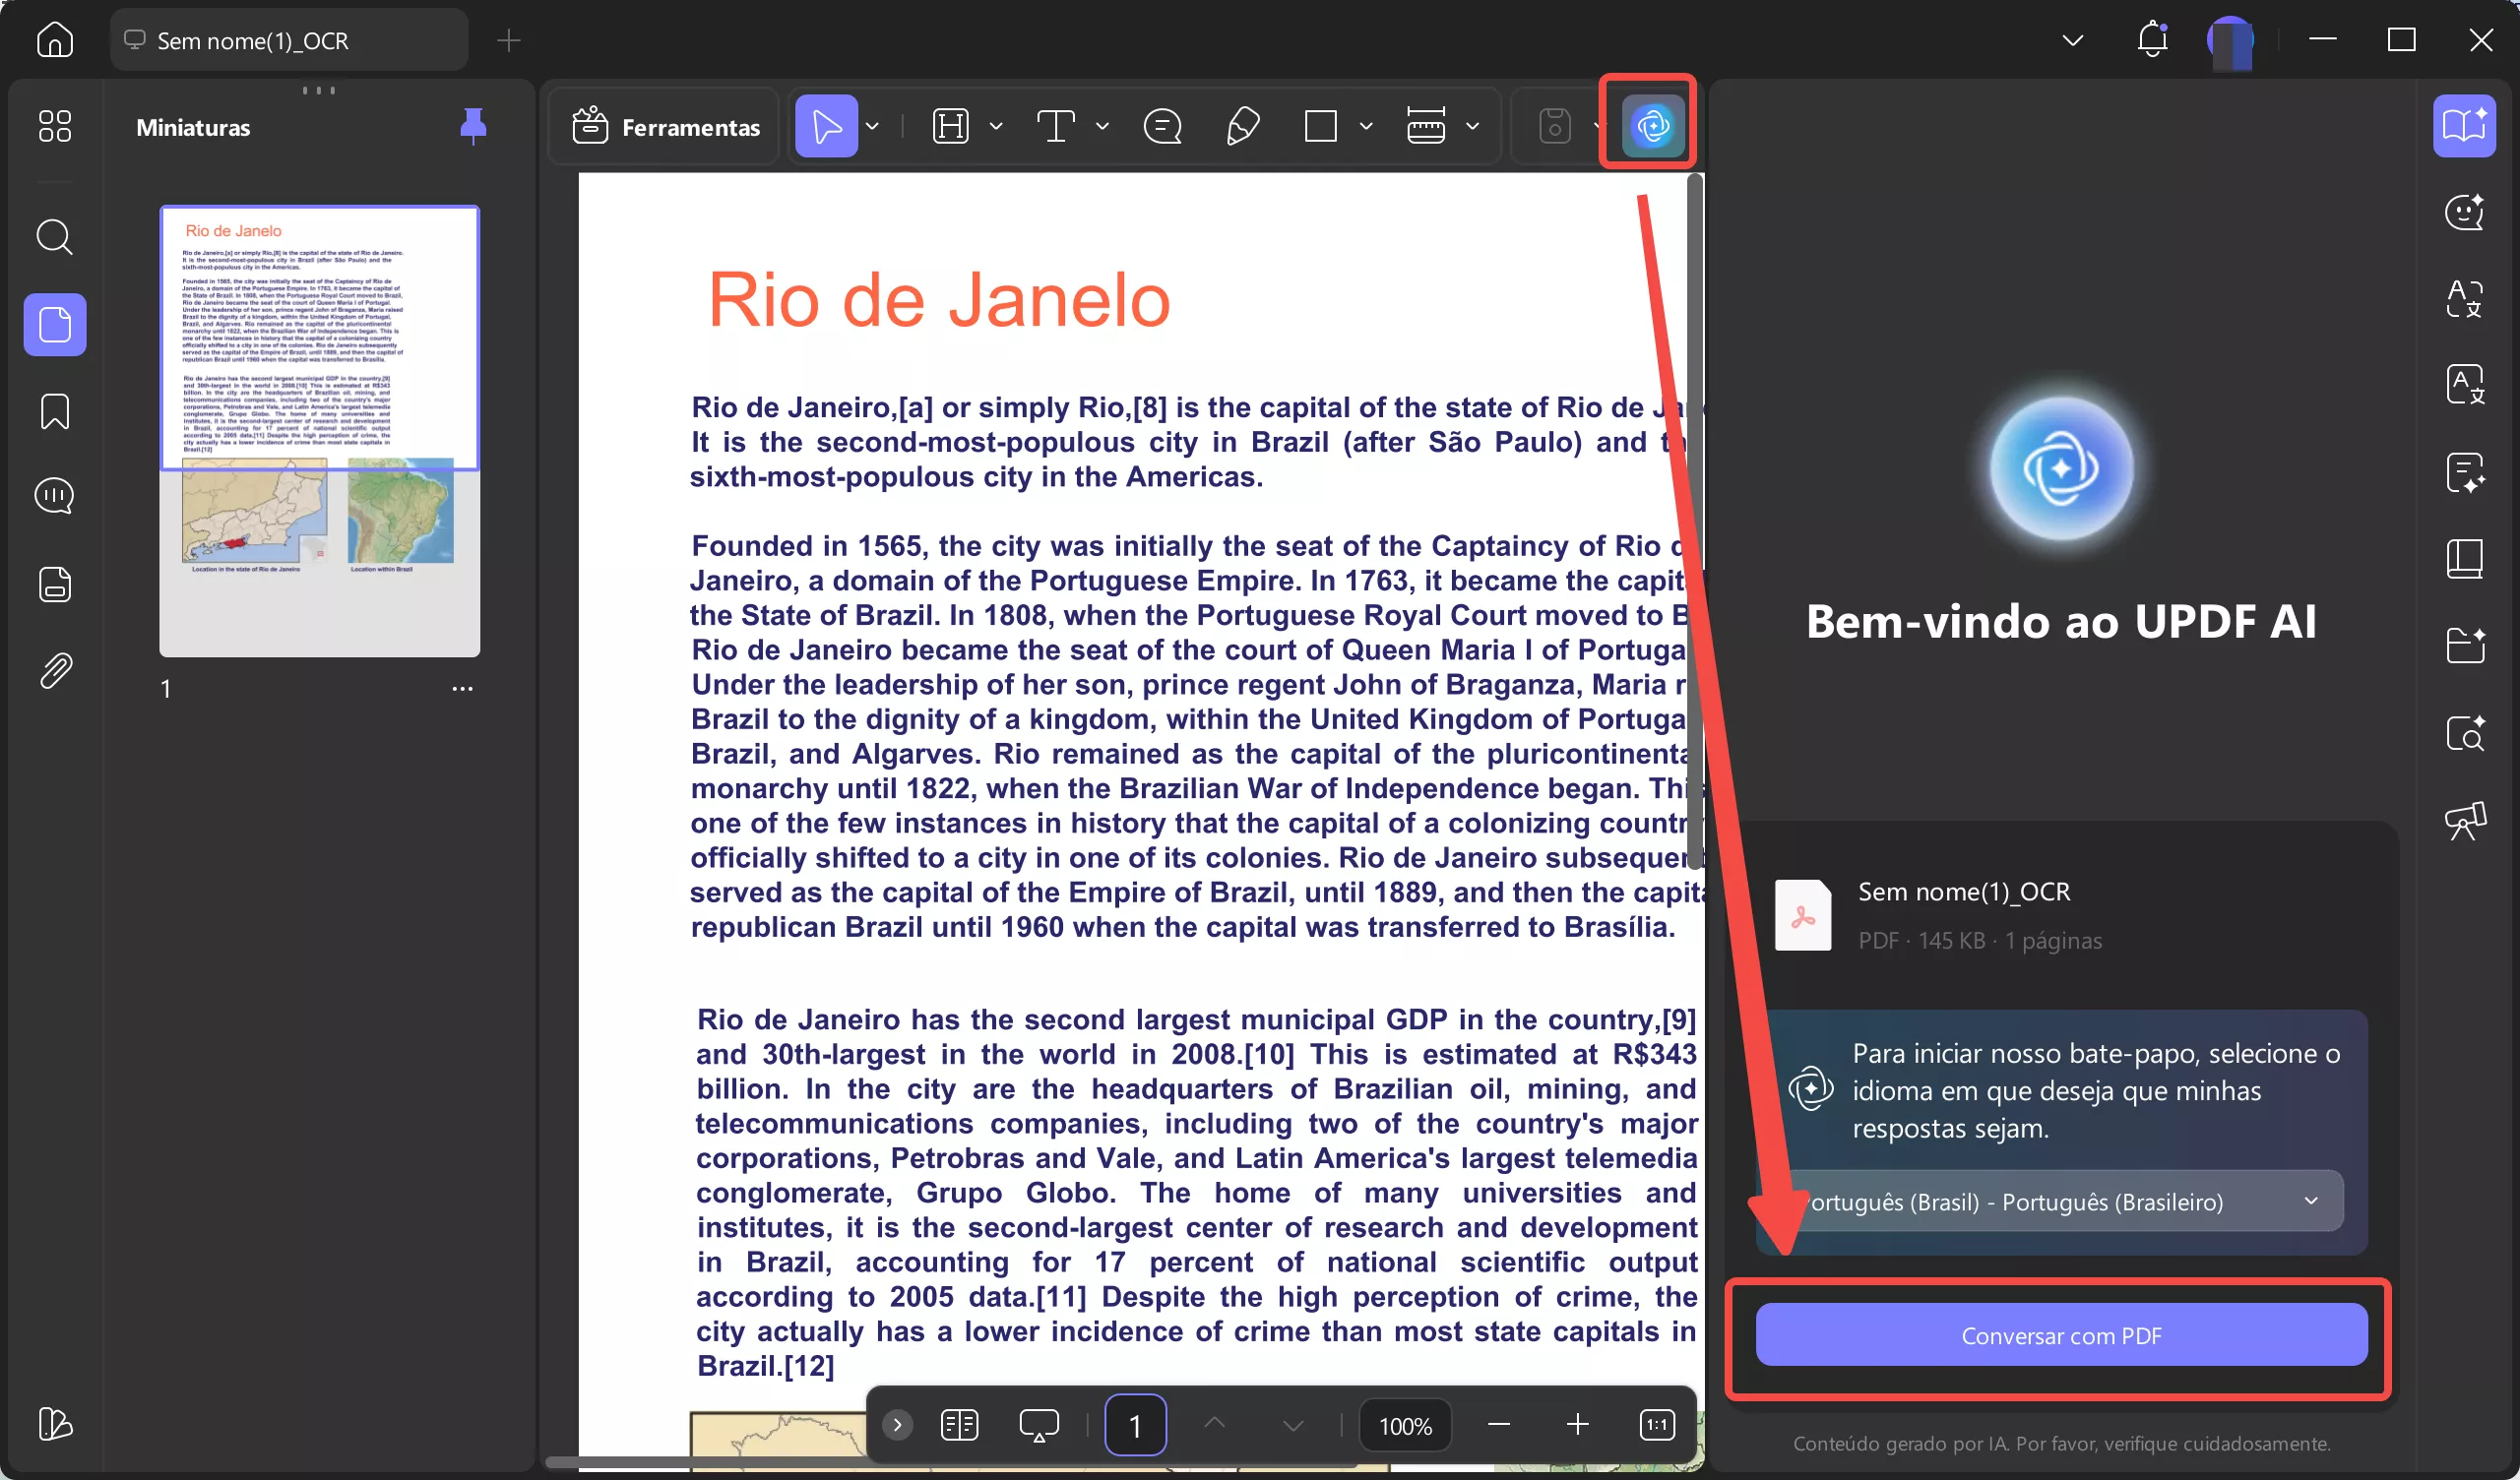The width and height of the screenshot is (2520, 1480).
Task: Select the comment bubble tool
Action: point(1162,125)
